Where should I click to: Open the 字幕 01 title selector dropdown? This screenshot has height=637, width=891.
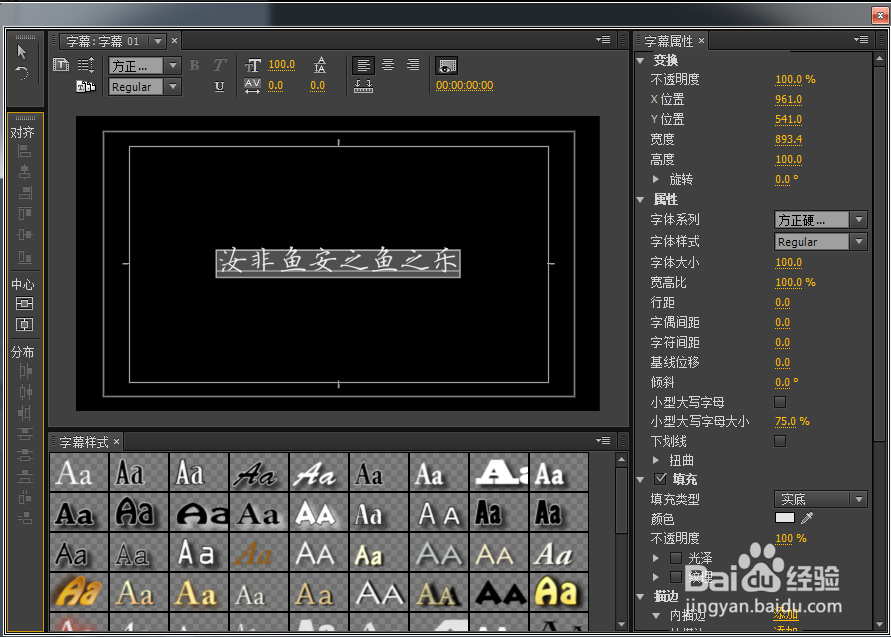pos(158,41)
